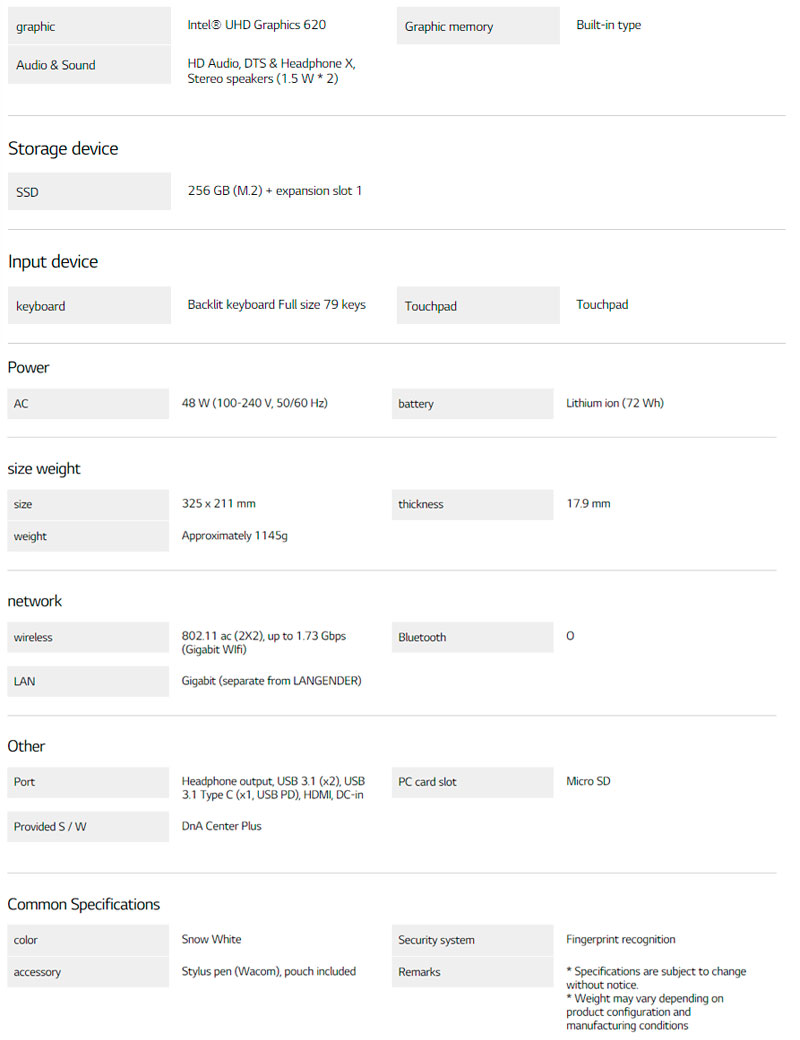The height and width of the screenshot is (1040, 800).
Task: Select the "Lithium ion (72 Wh)" value
Action: (615, 403)
